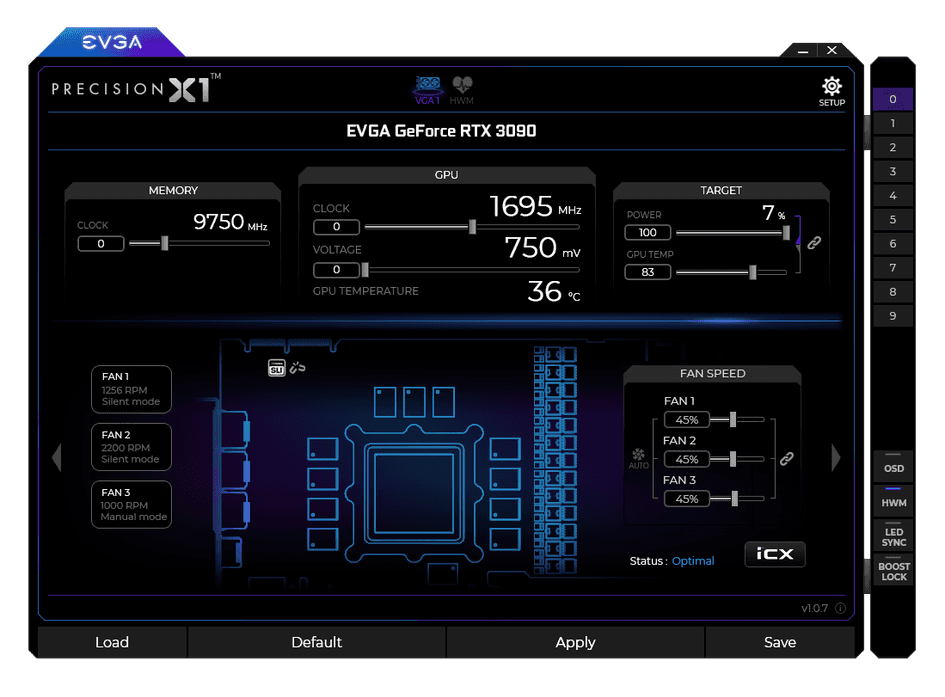Viewport: 945px width, 697px height.
Task: Select profile slot 5 in the sidebar
Action: [x=892, y=219]
